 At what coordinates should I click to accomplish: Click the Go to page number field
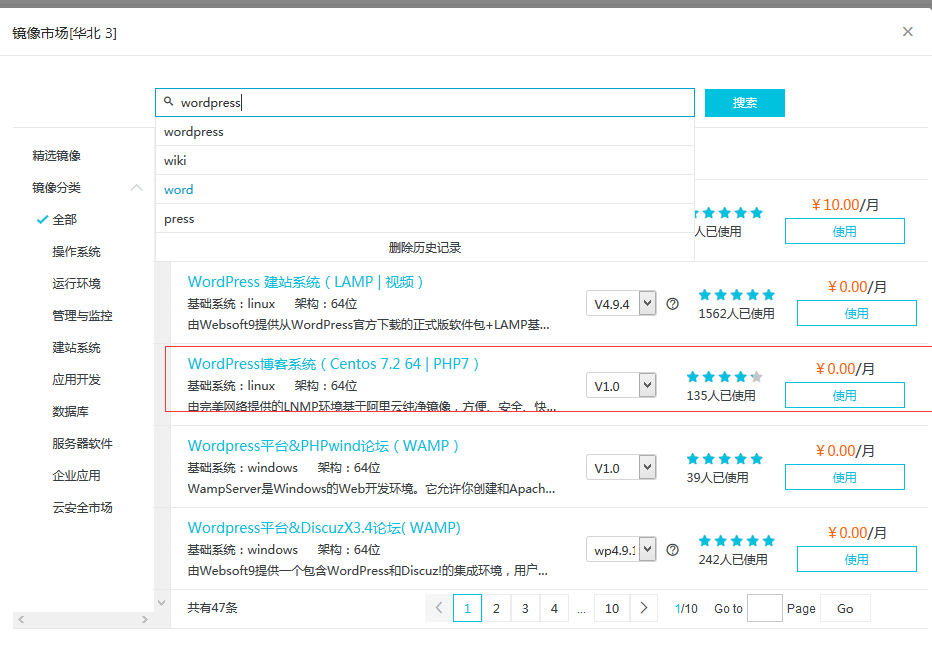[x=764, y=608]
